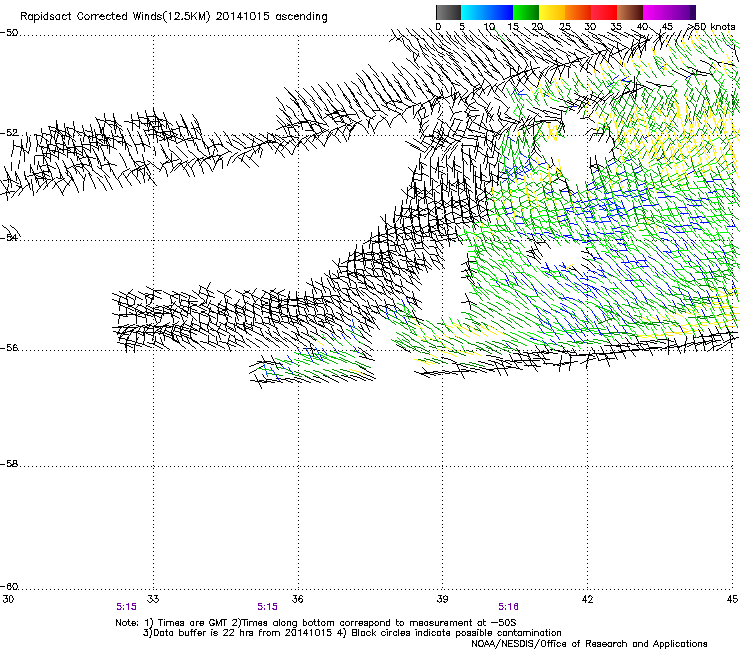
Task: Click the purple '5:15' time below longitude 33
Action: coord(126,607)
